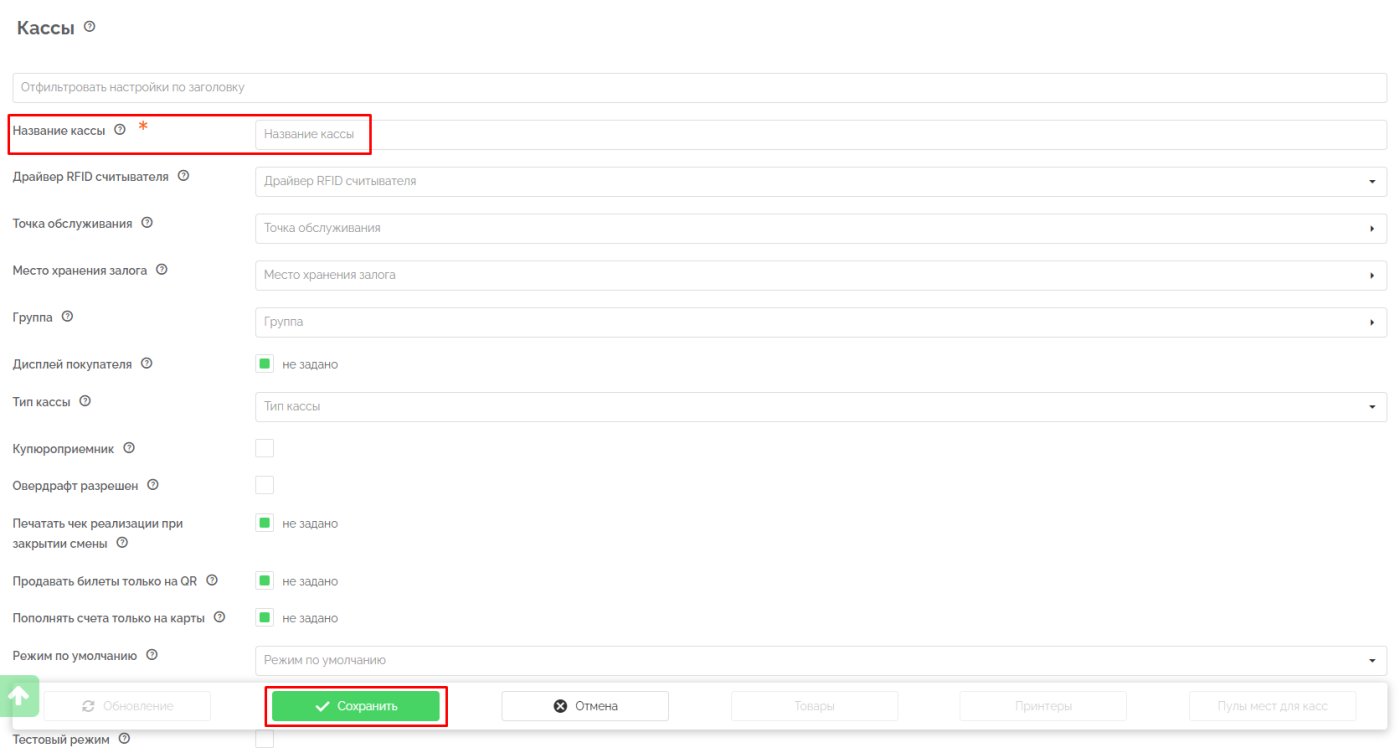Focus the Название кассы input field
The width and height of the screenshot is (1400, 753).
pyautogui.click(x=820, y=135)
